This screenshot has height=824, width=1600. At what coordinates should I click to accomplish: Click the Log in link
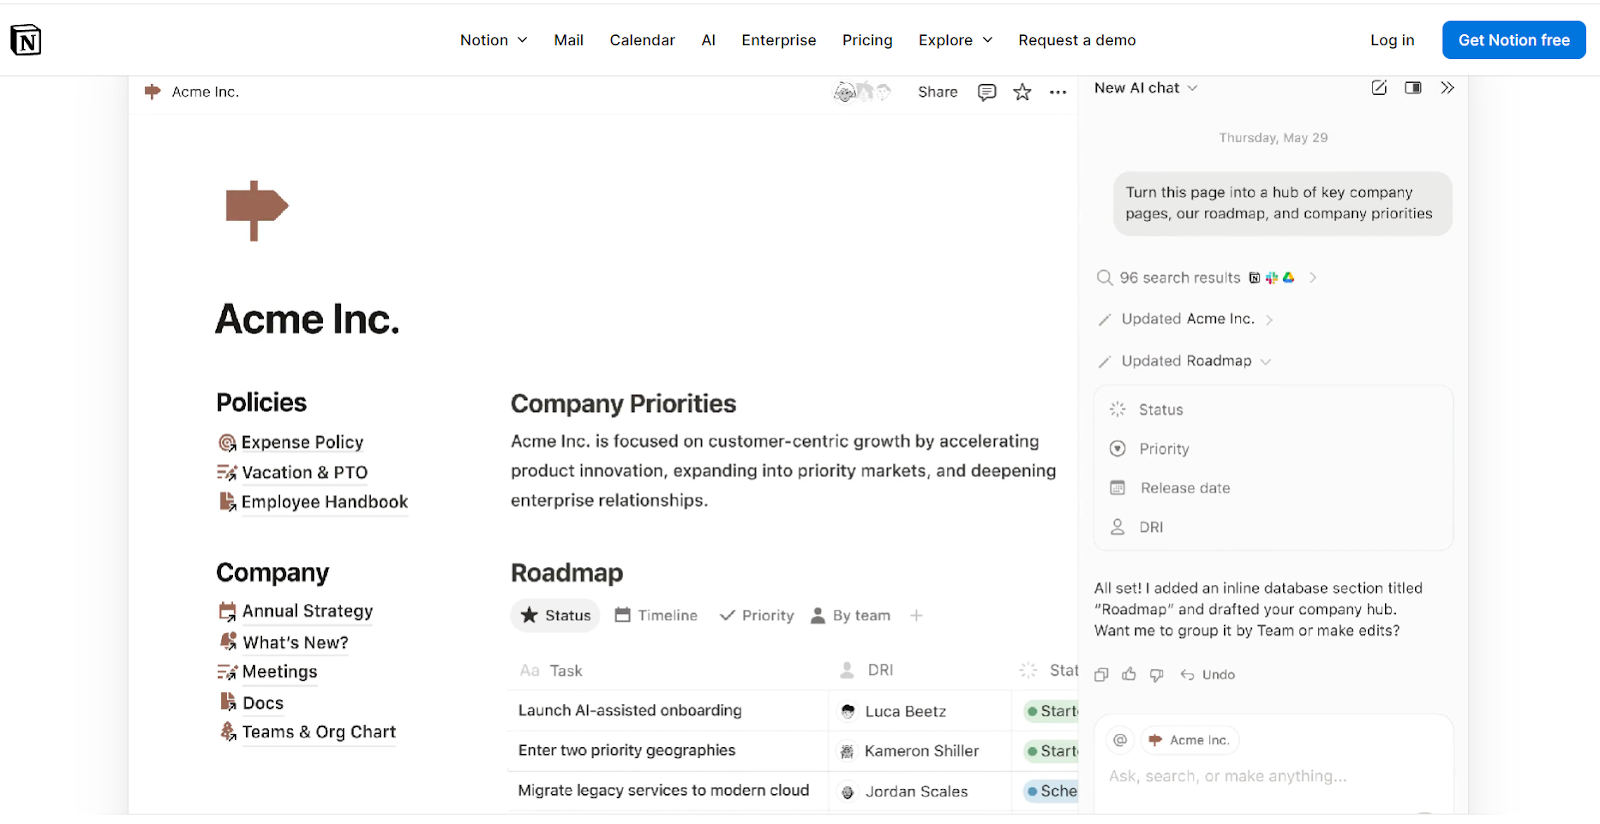[x=1392, y=40]
